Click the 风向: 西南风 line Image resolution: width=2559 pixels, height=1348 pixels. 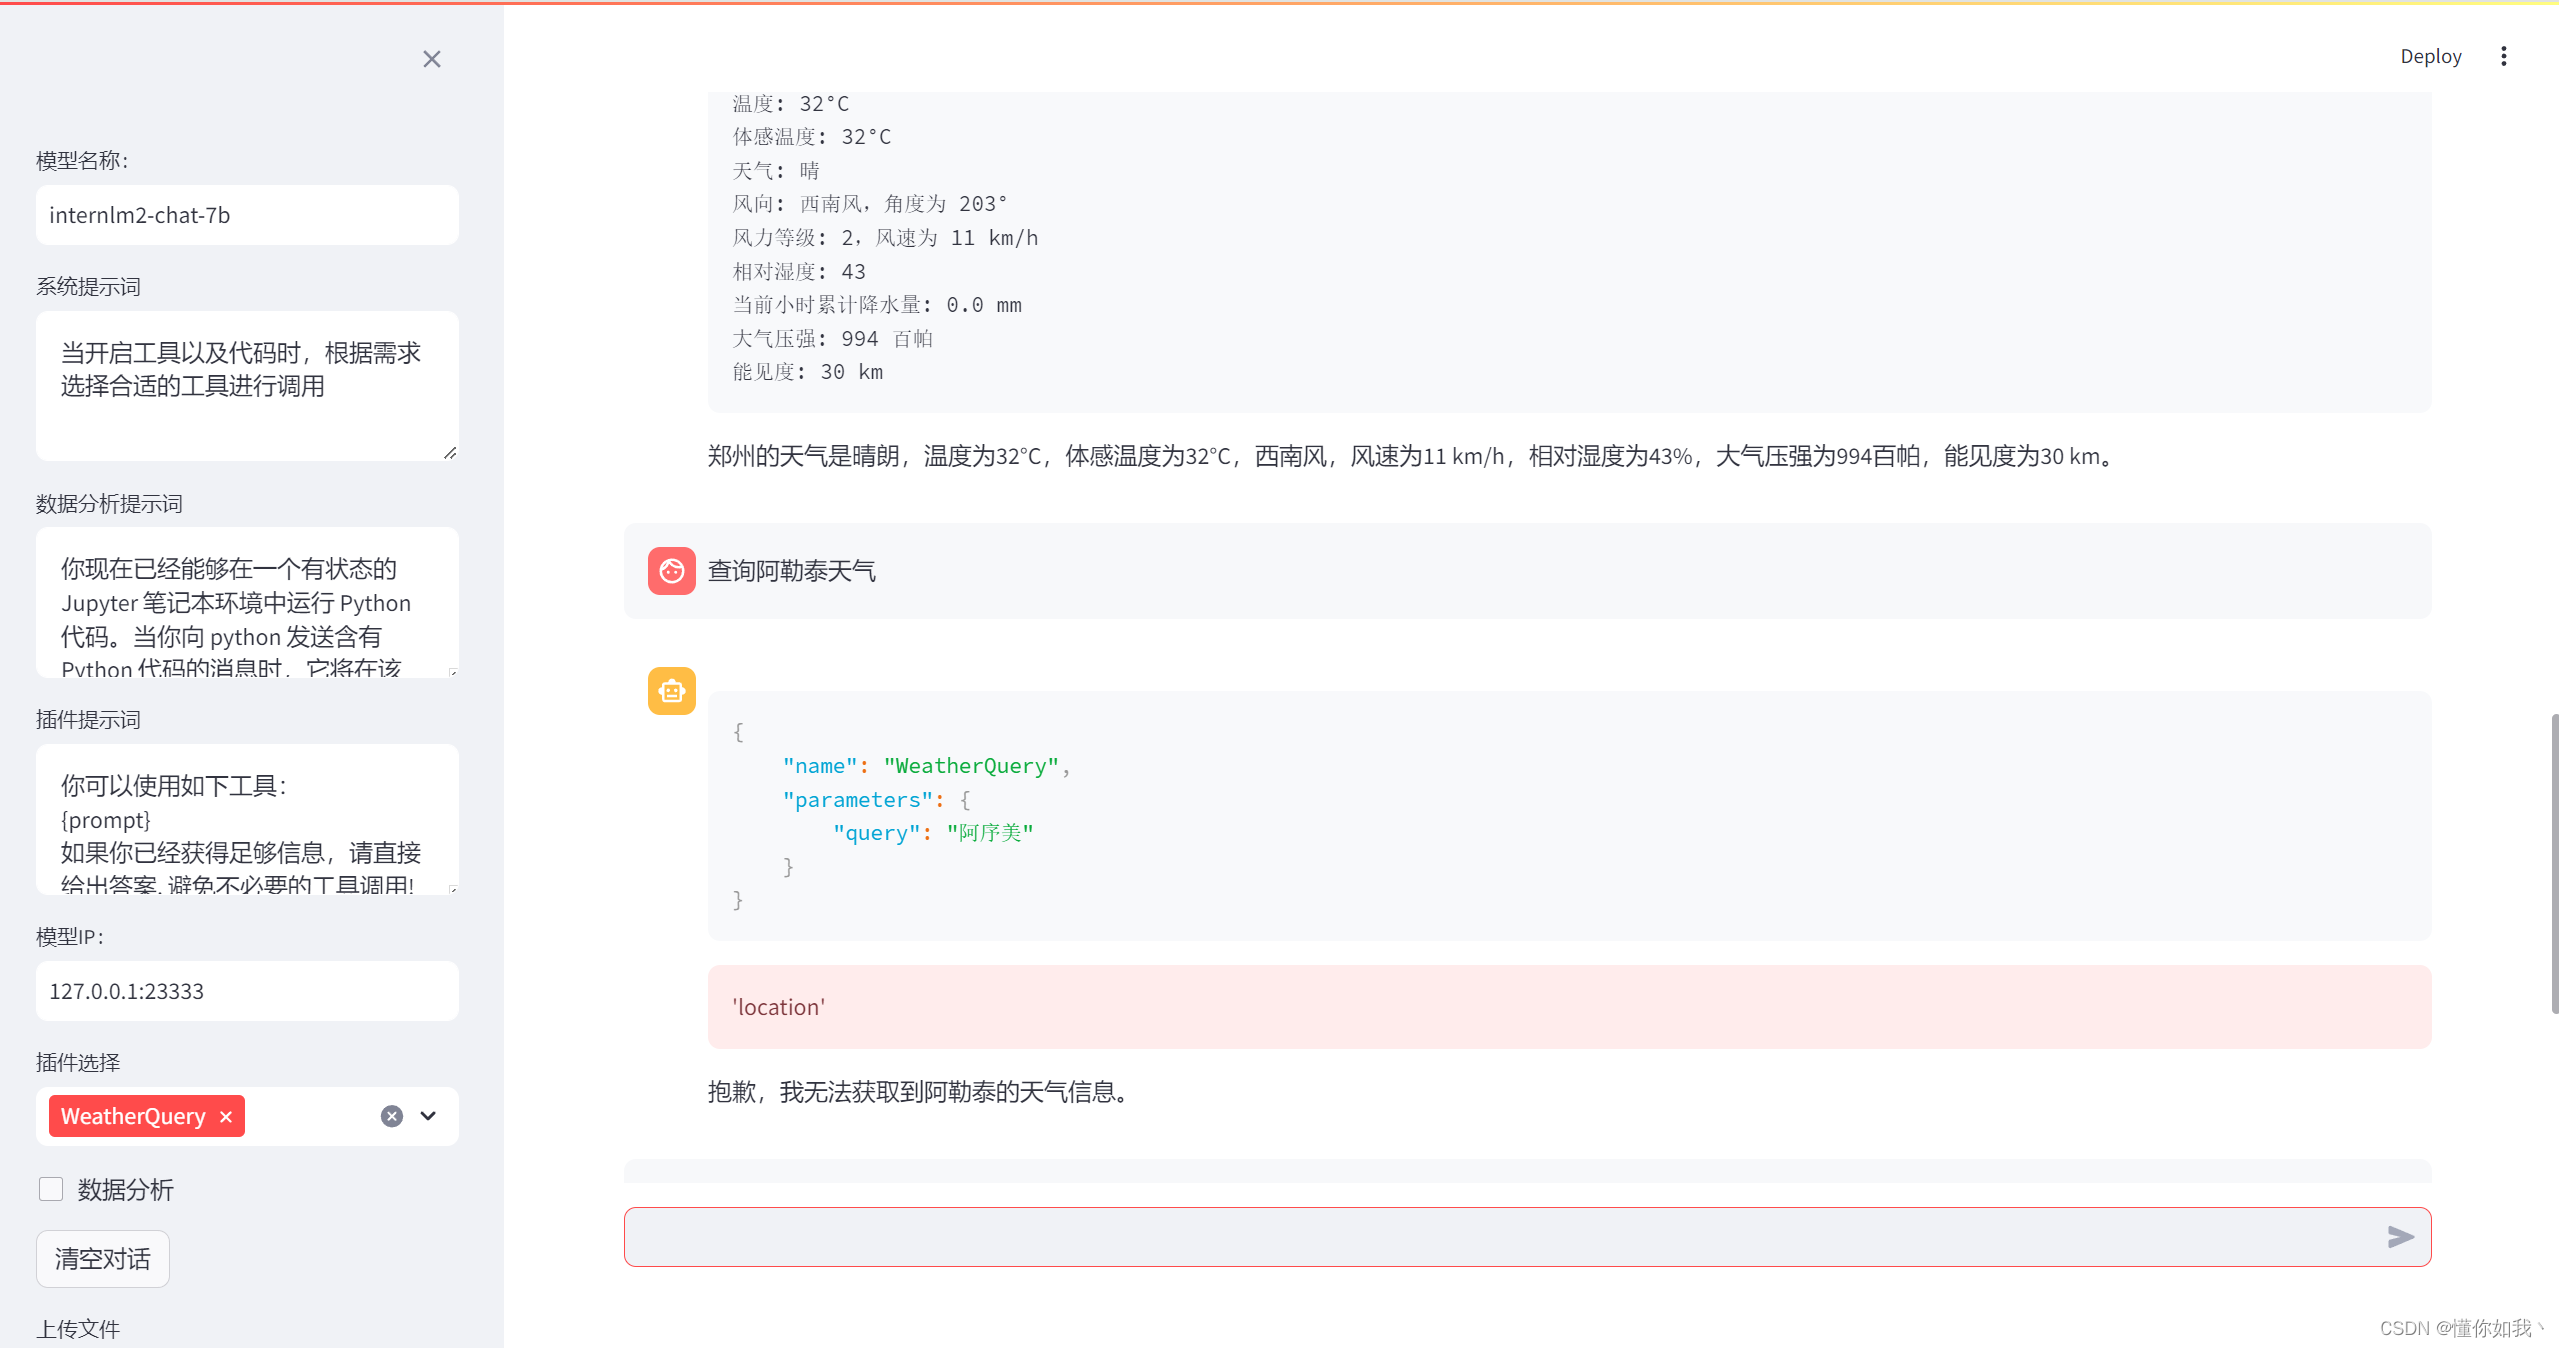point(869,204)
